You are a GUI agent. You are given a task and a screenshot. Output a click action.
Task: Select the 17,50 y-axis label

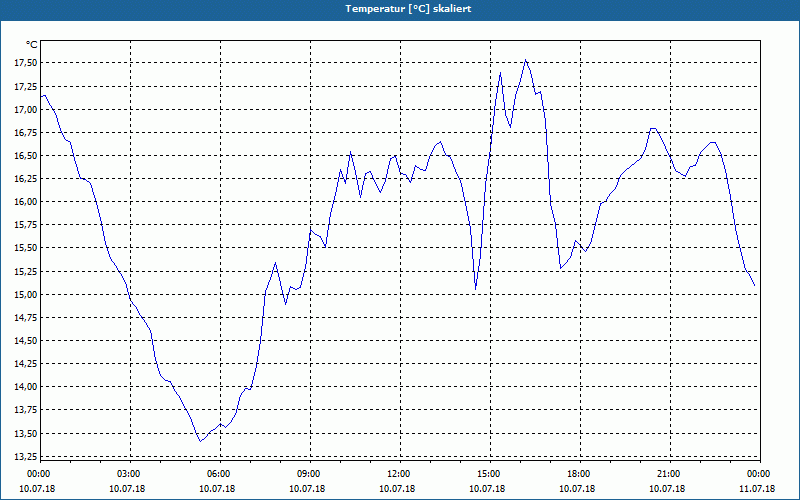(x=25, y=63)
